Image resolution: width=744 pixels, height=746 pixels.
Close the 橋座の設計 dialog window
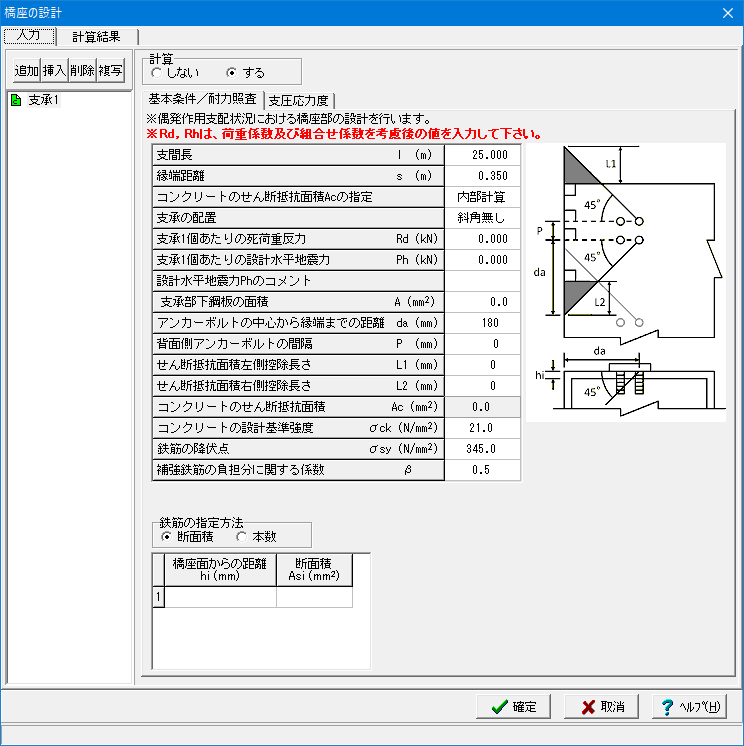728,13
